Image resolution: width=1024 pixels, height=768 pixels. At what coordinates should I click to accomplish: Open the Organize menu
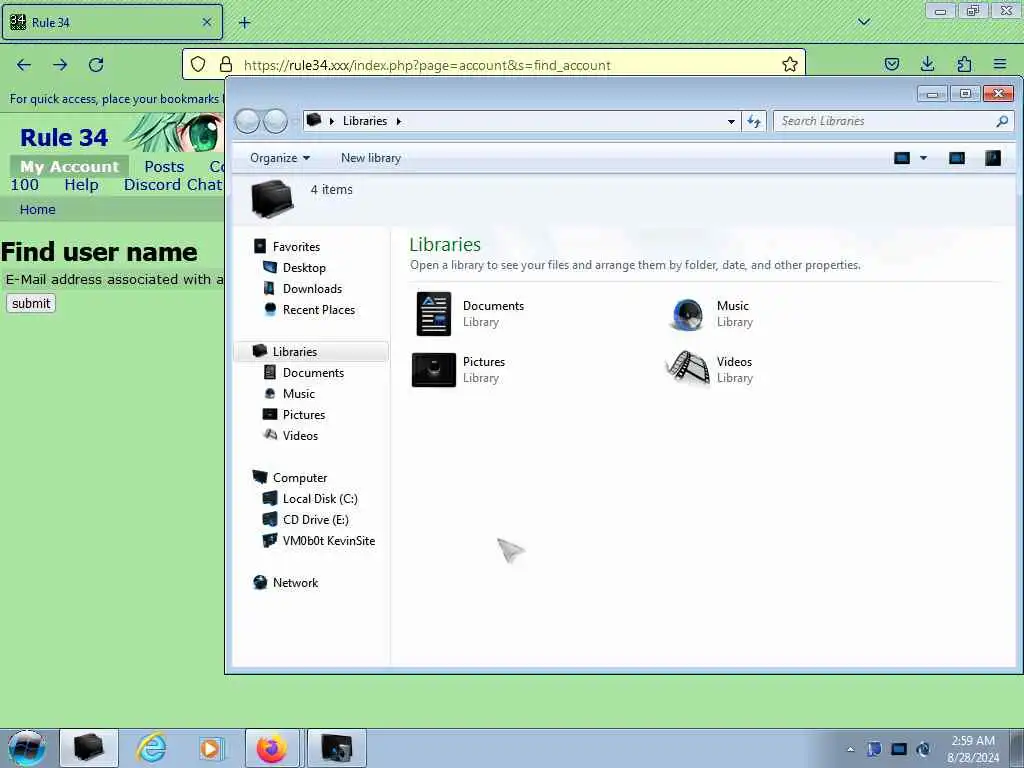(280, 158)
